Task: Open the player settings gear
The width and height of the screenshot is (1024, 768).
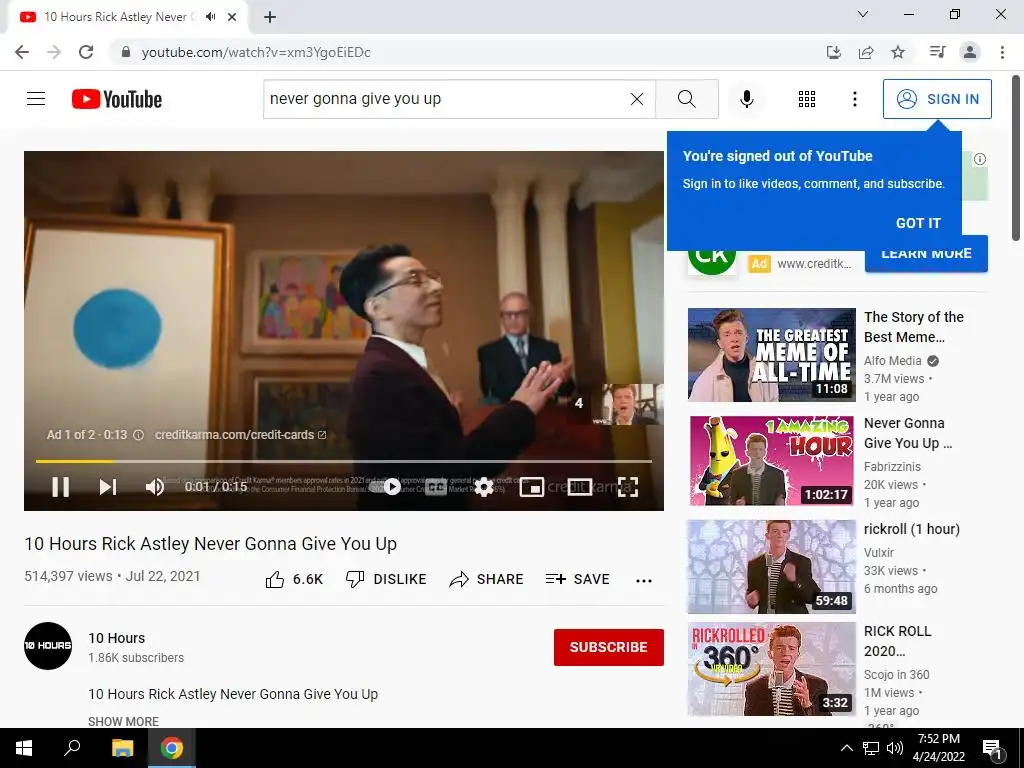Action: (483, 487)
